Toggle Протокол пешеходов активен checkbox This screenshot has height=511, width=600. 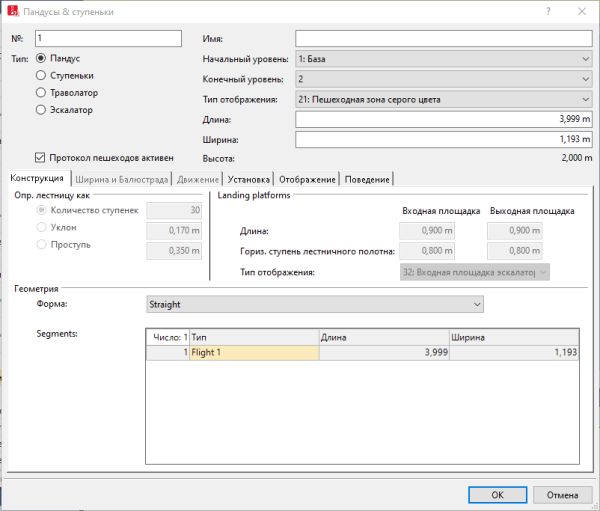coord(41,157)
